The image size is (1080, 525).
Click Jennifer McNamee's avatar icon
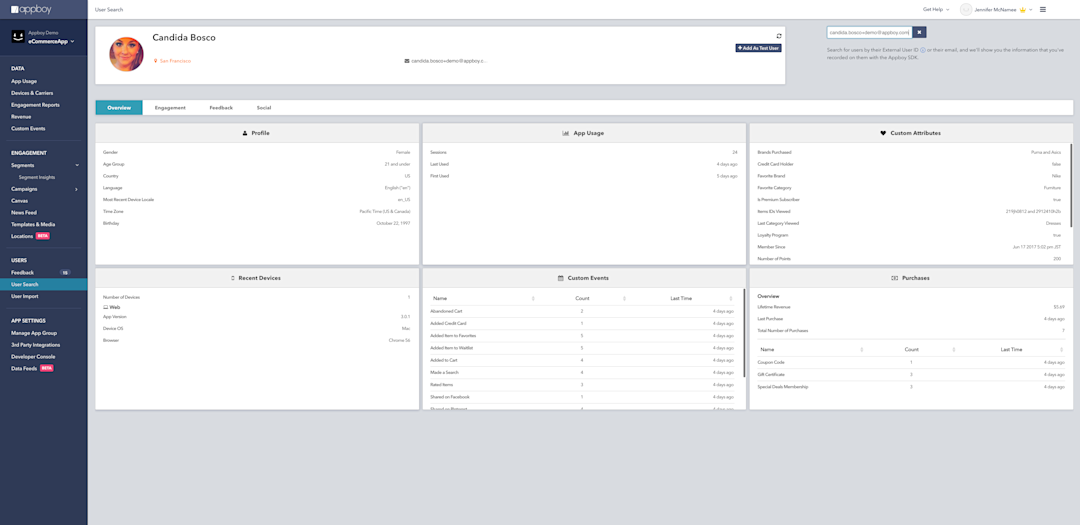click(966, 10)
